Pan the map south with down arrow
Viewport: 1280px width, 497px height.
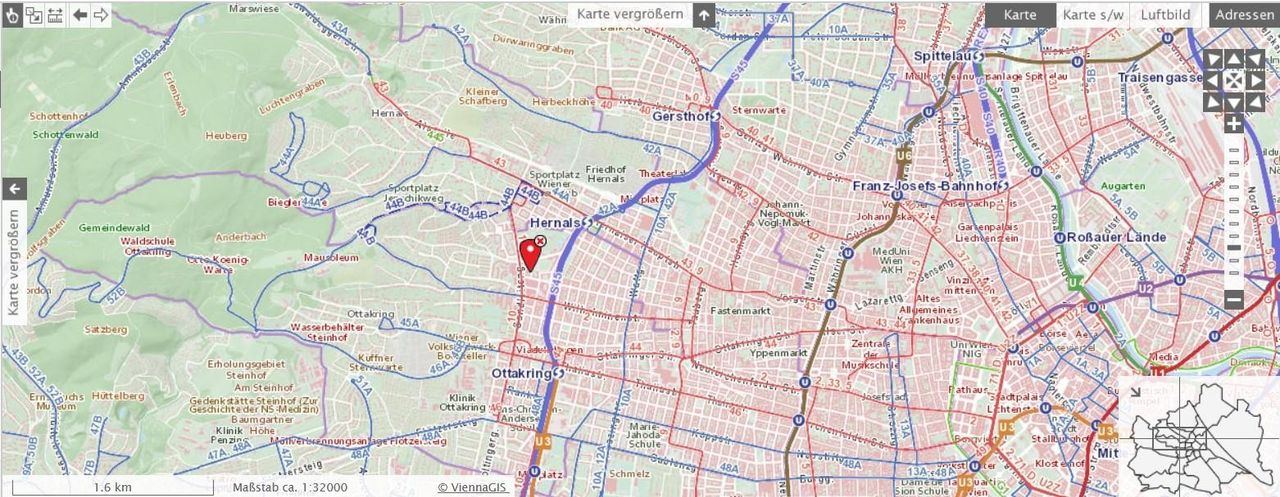pyautogui.click(x=1233, y=102)
